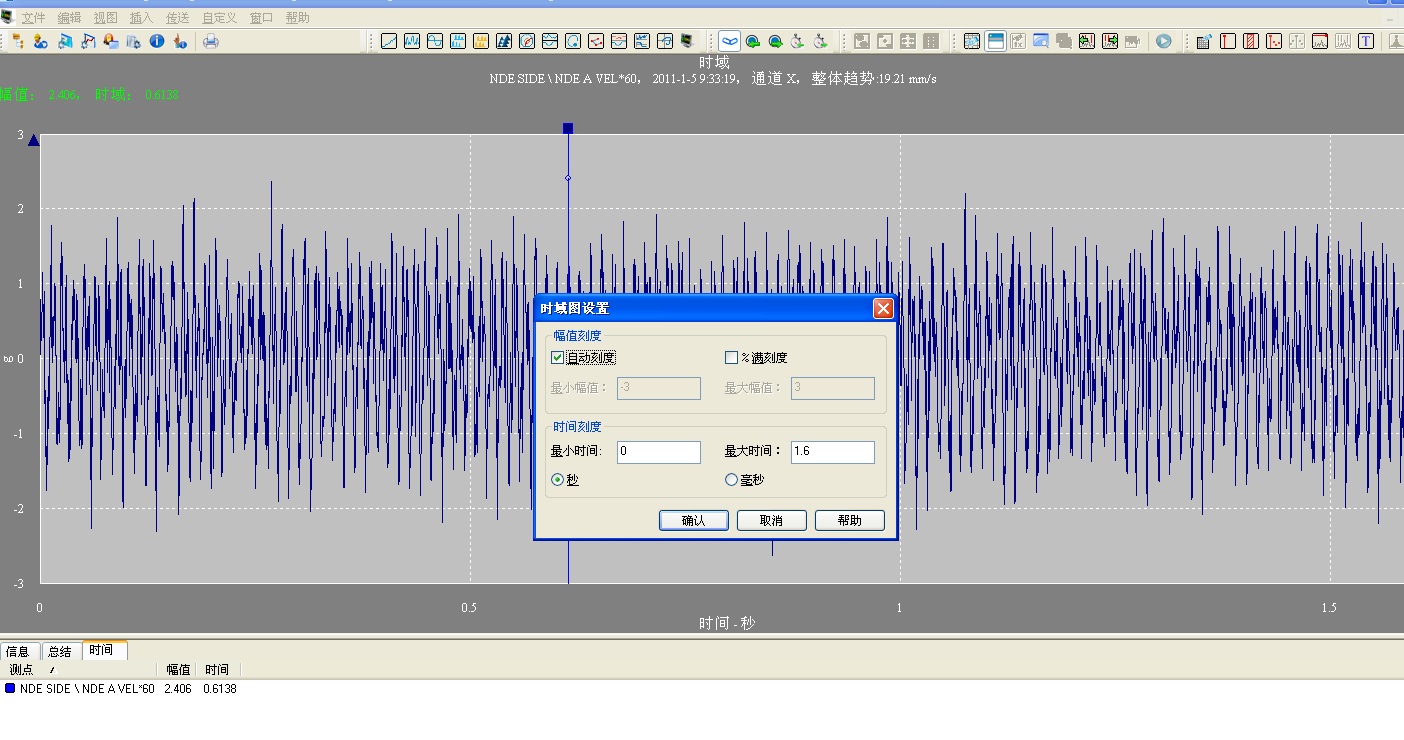Open the 视图 menu
The height and width of the screenshot is (740, 1404).
click(x=105, y=17)
